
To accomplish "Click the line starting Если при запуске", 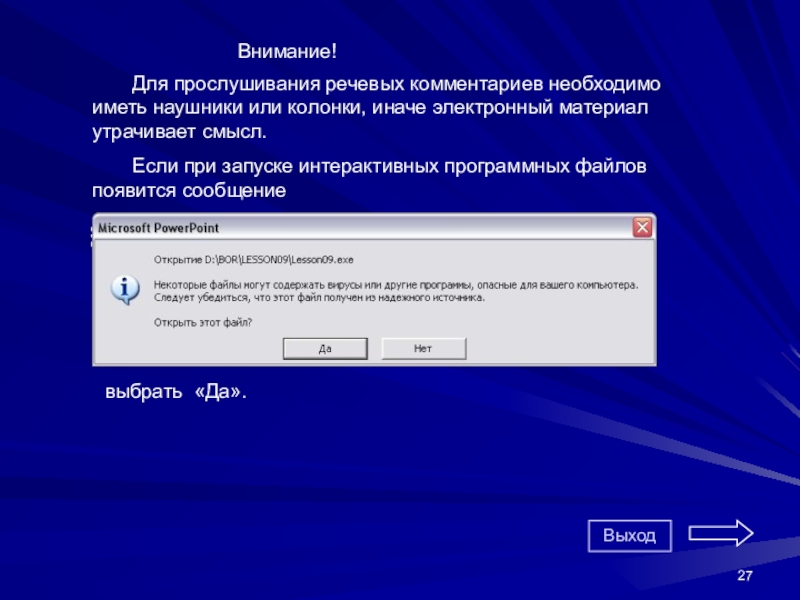I will pyautogui.click(x=389, y=166).
